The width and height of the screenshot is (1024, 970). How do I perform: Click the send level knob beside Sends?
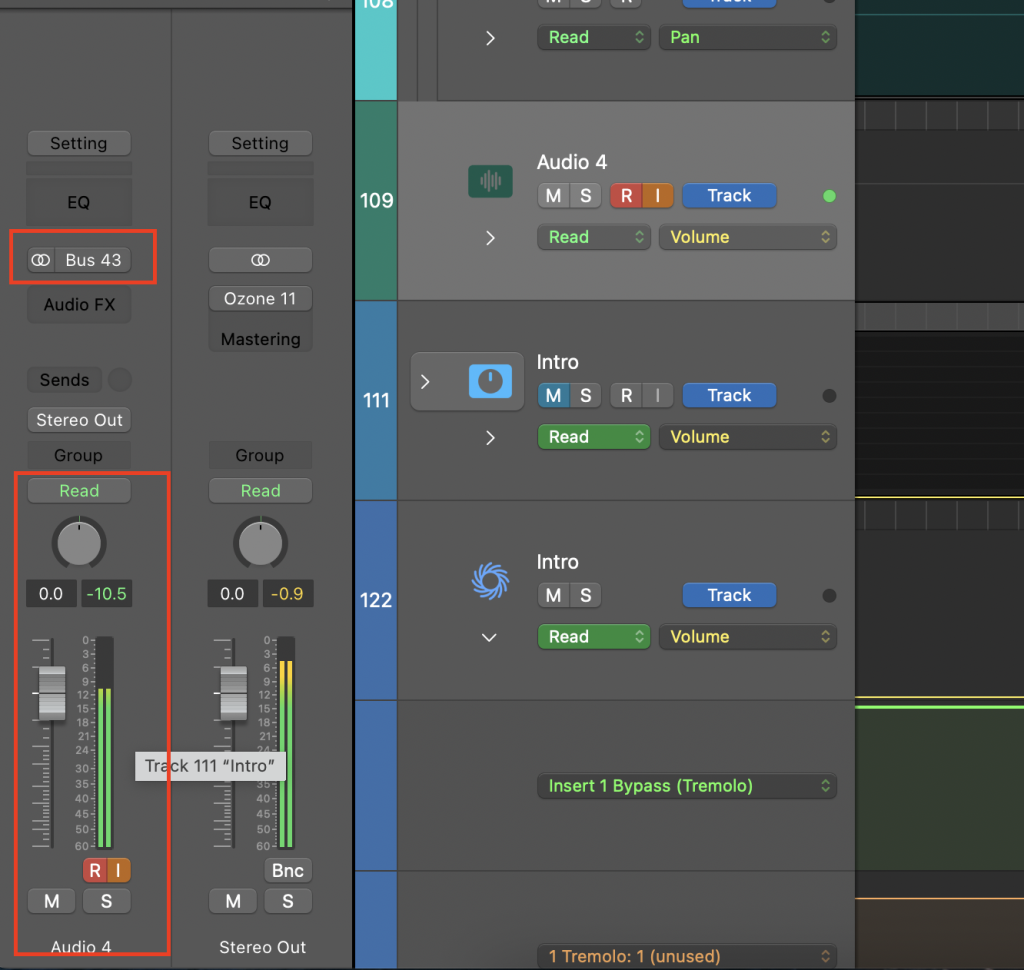point(120,380)
